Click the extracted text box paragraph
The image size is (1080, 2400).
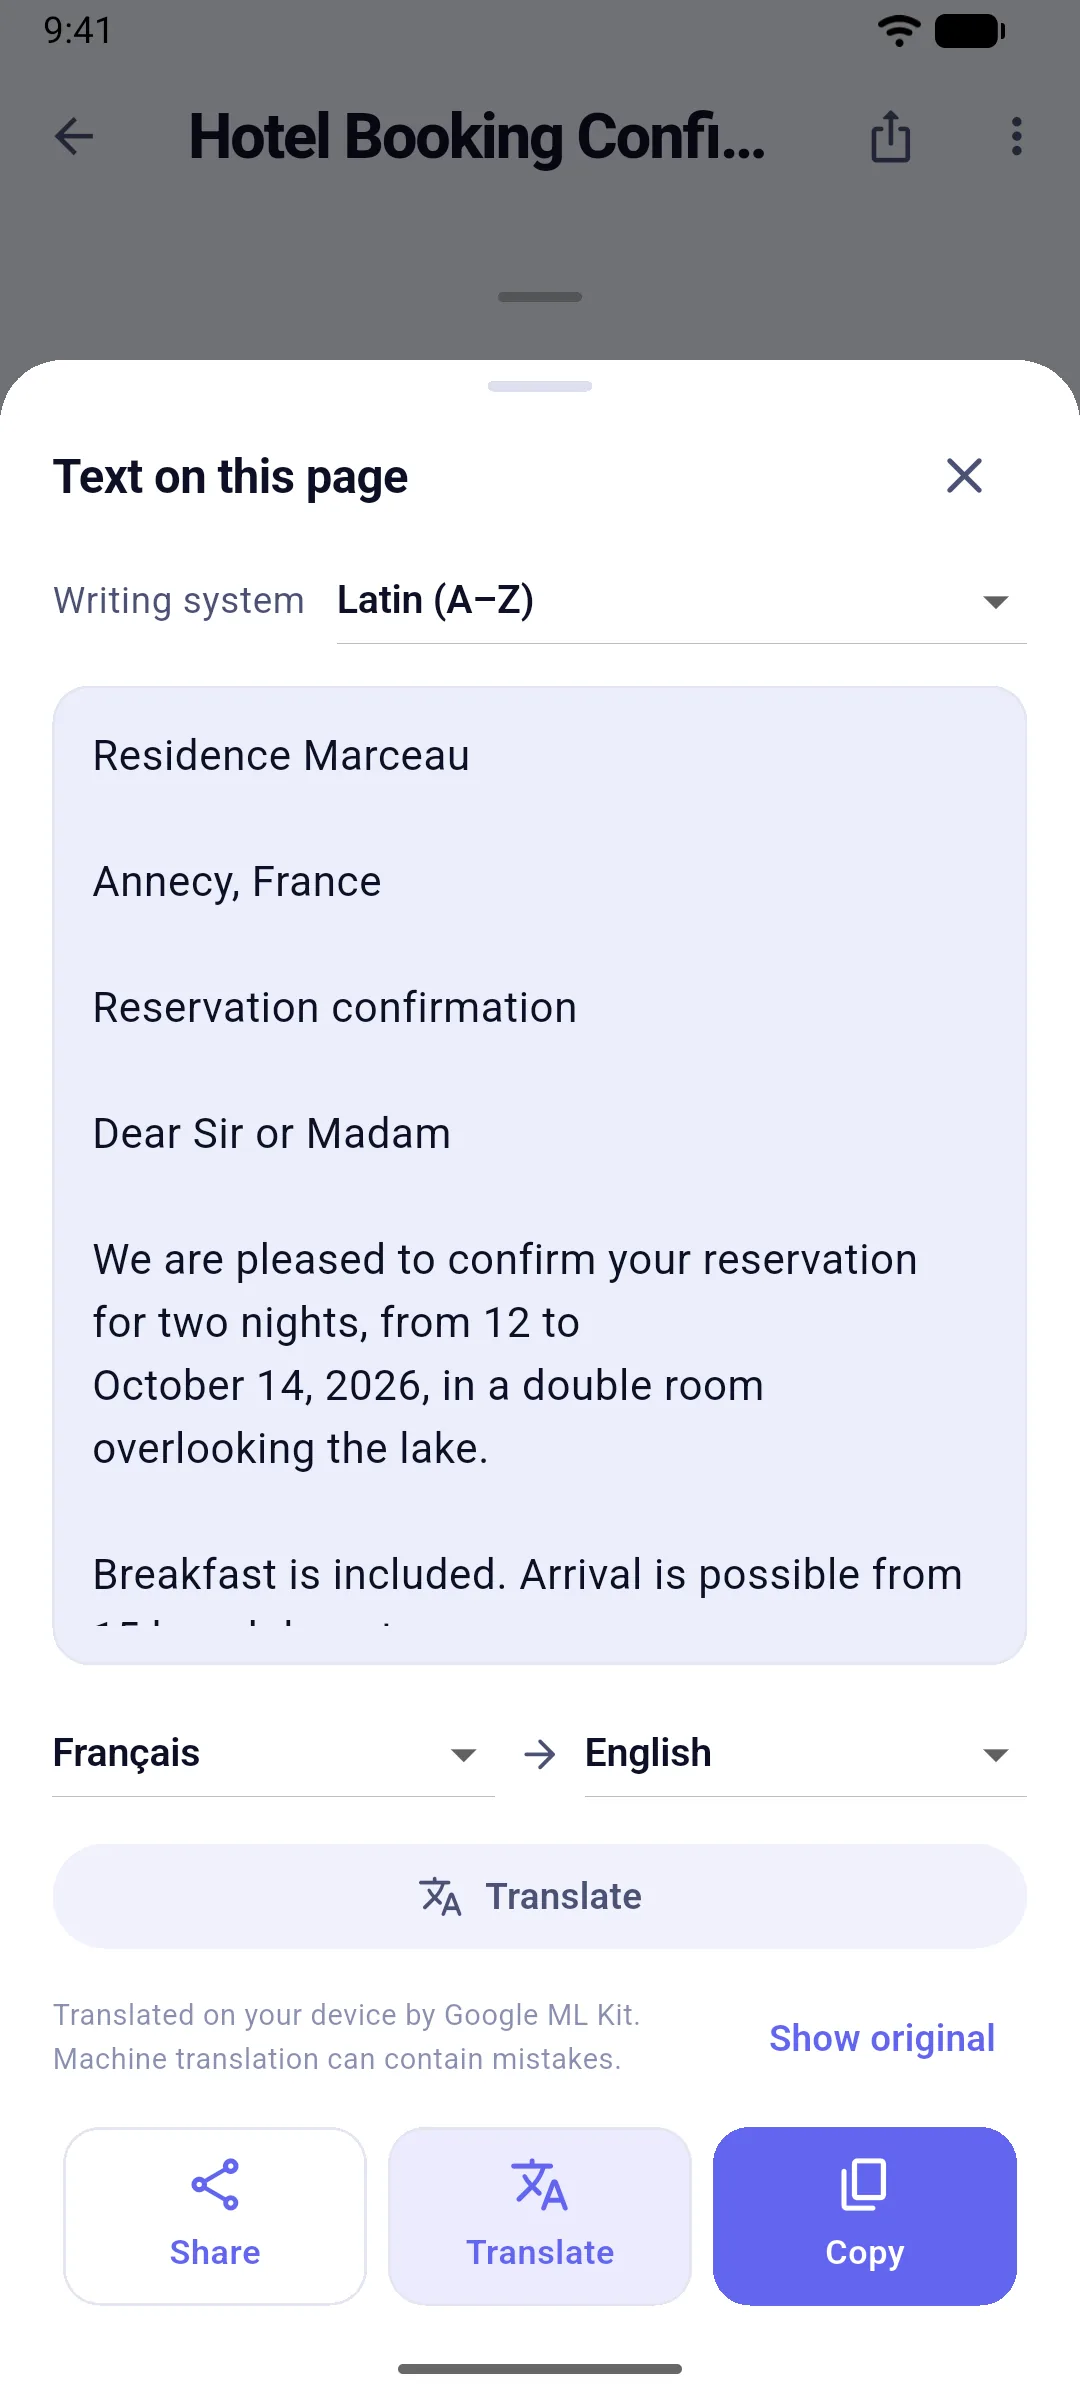[540, 1175]
